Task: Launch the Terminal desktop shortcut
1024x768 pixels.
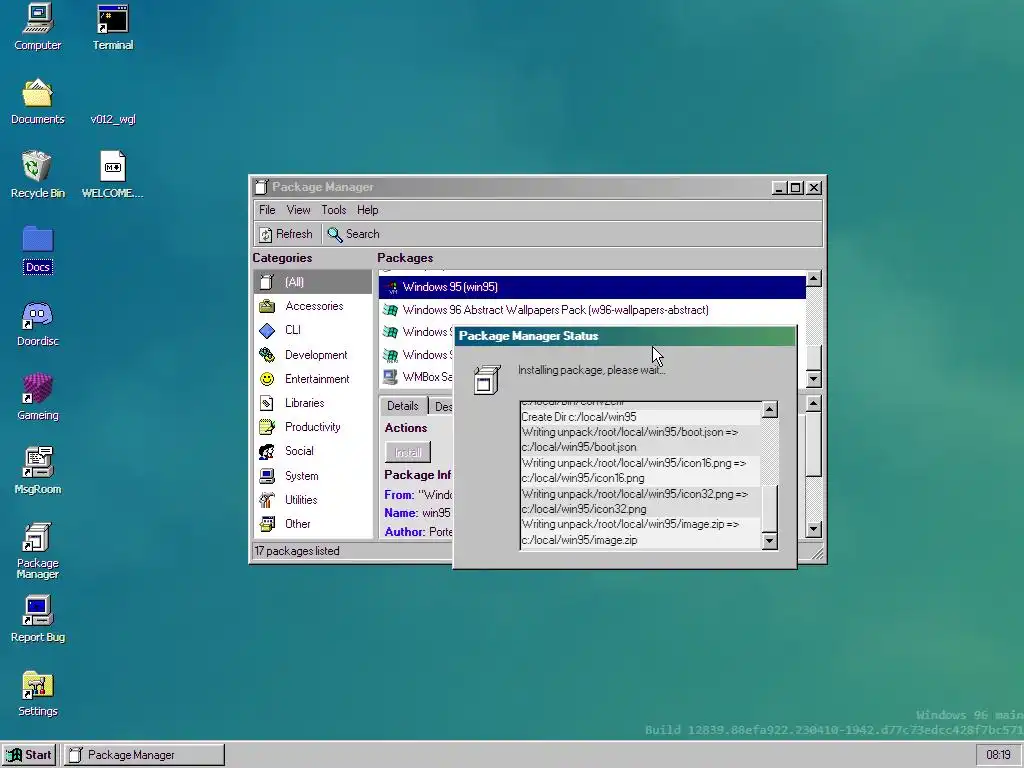Action: click(112, 27)
